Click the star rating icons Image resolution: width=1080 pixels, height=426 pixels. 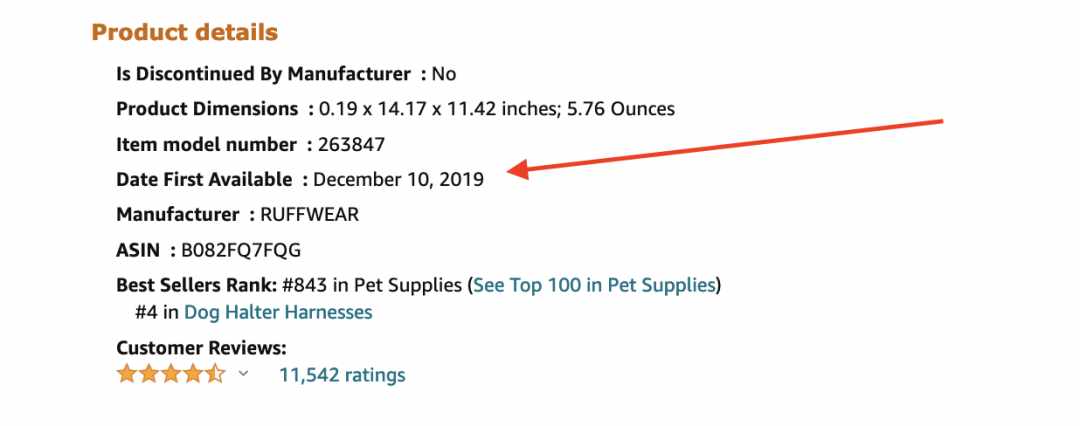point(171,374)
